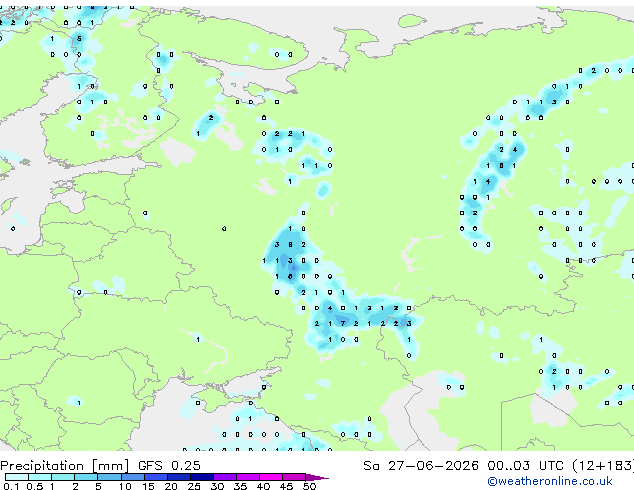634x490 pixels.
Task: Click the 0.5–1 mm legend color segment
Action: click(x=40, y=477)
